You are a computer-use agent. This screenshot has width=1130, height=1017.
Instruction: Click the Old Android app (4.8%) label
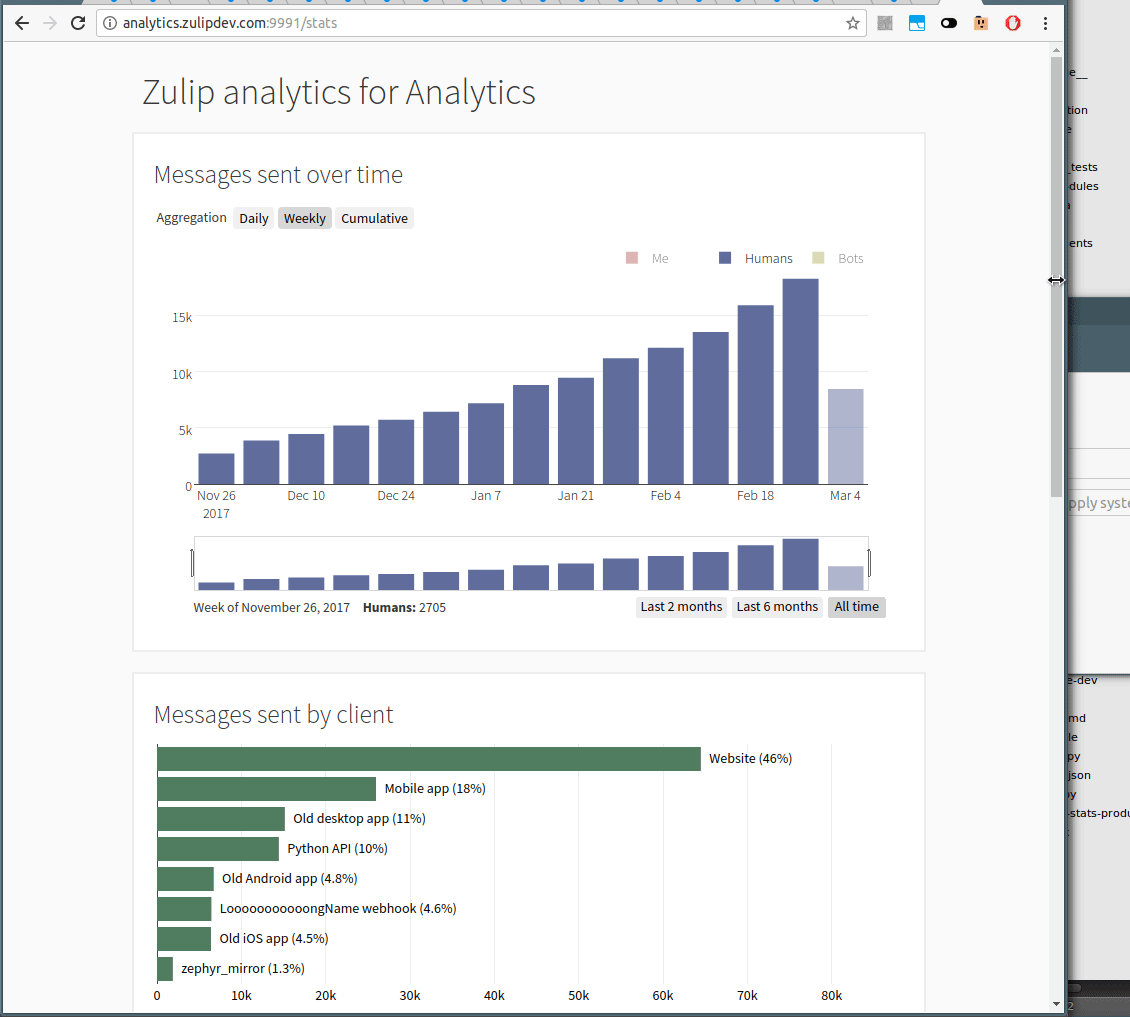click(x=290, y=879)
